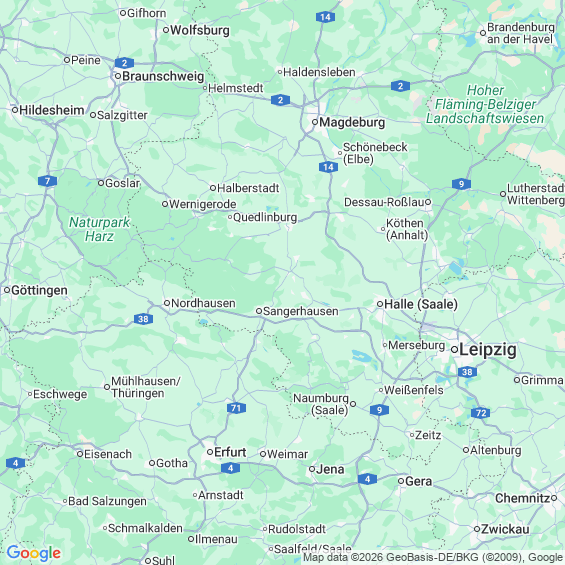565x565 pixels.
Task: Select the Sangerhausen town label
Action: click(301, 311)
